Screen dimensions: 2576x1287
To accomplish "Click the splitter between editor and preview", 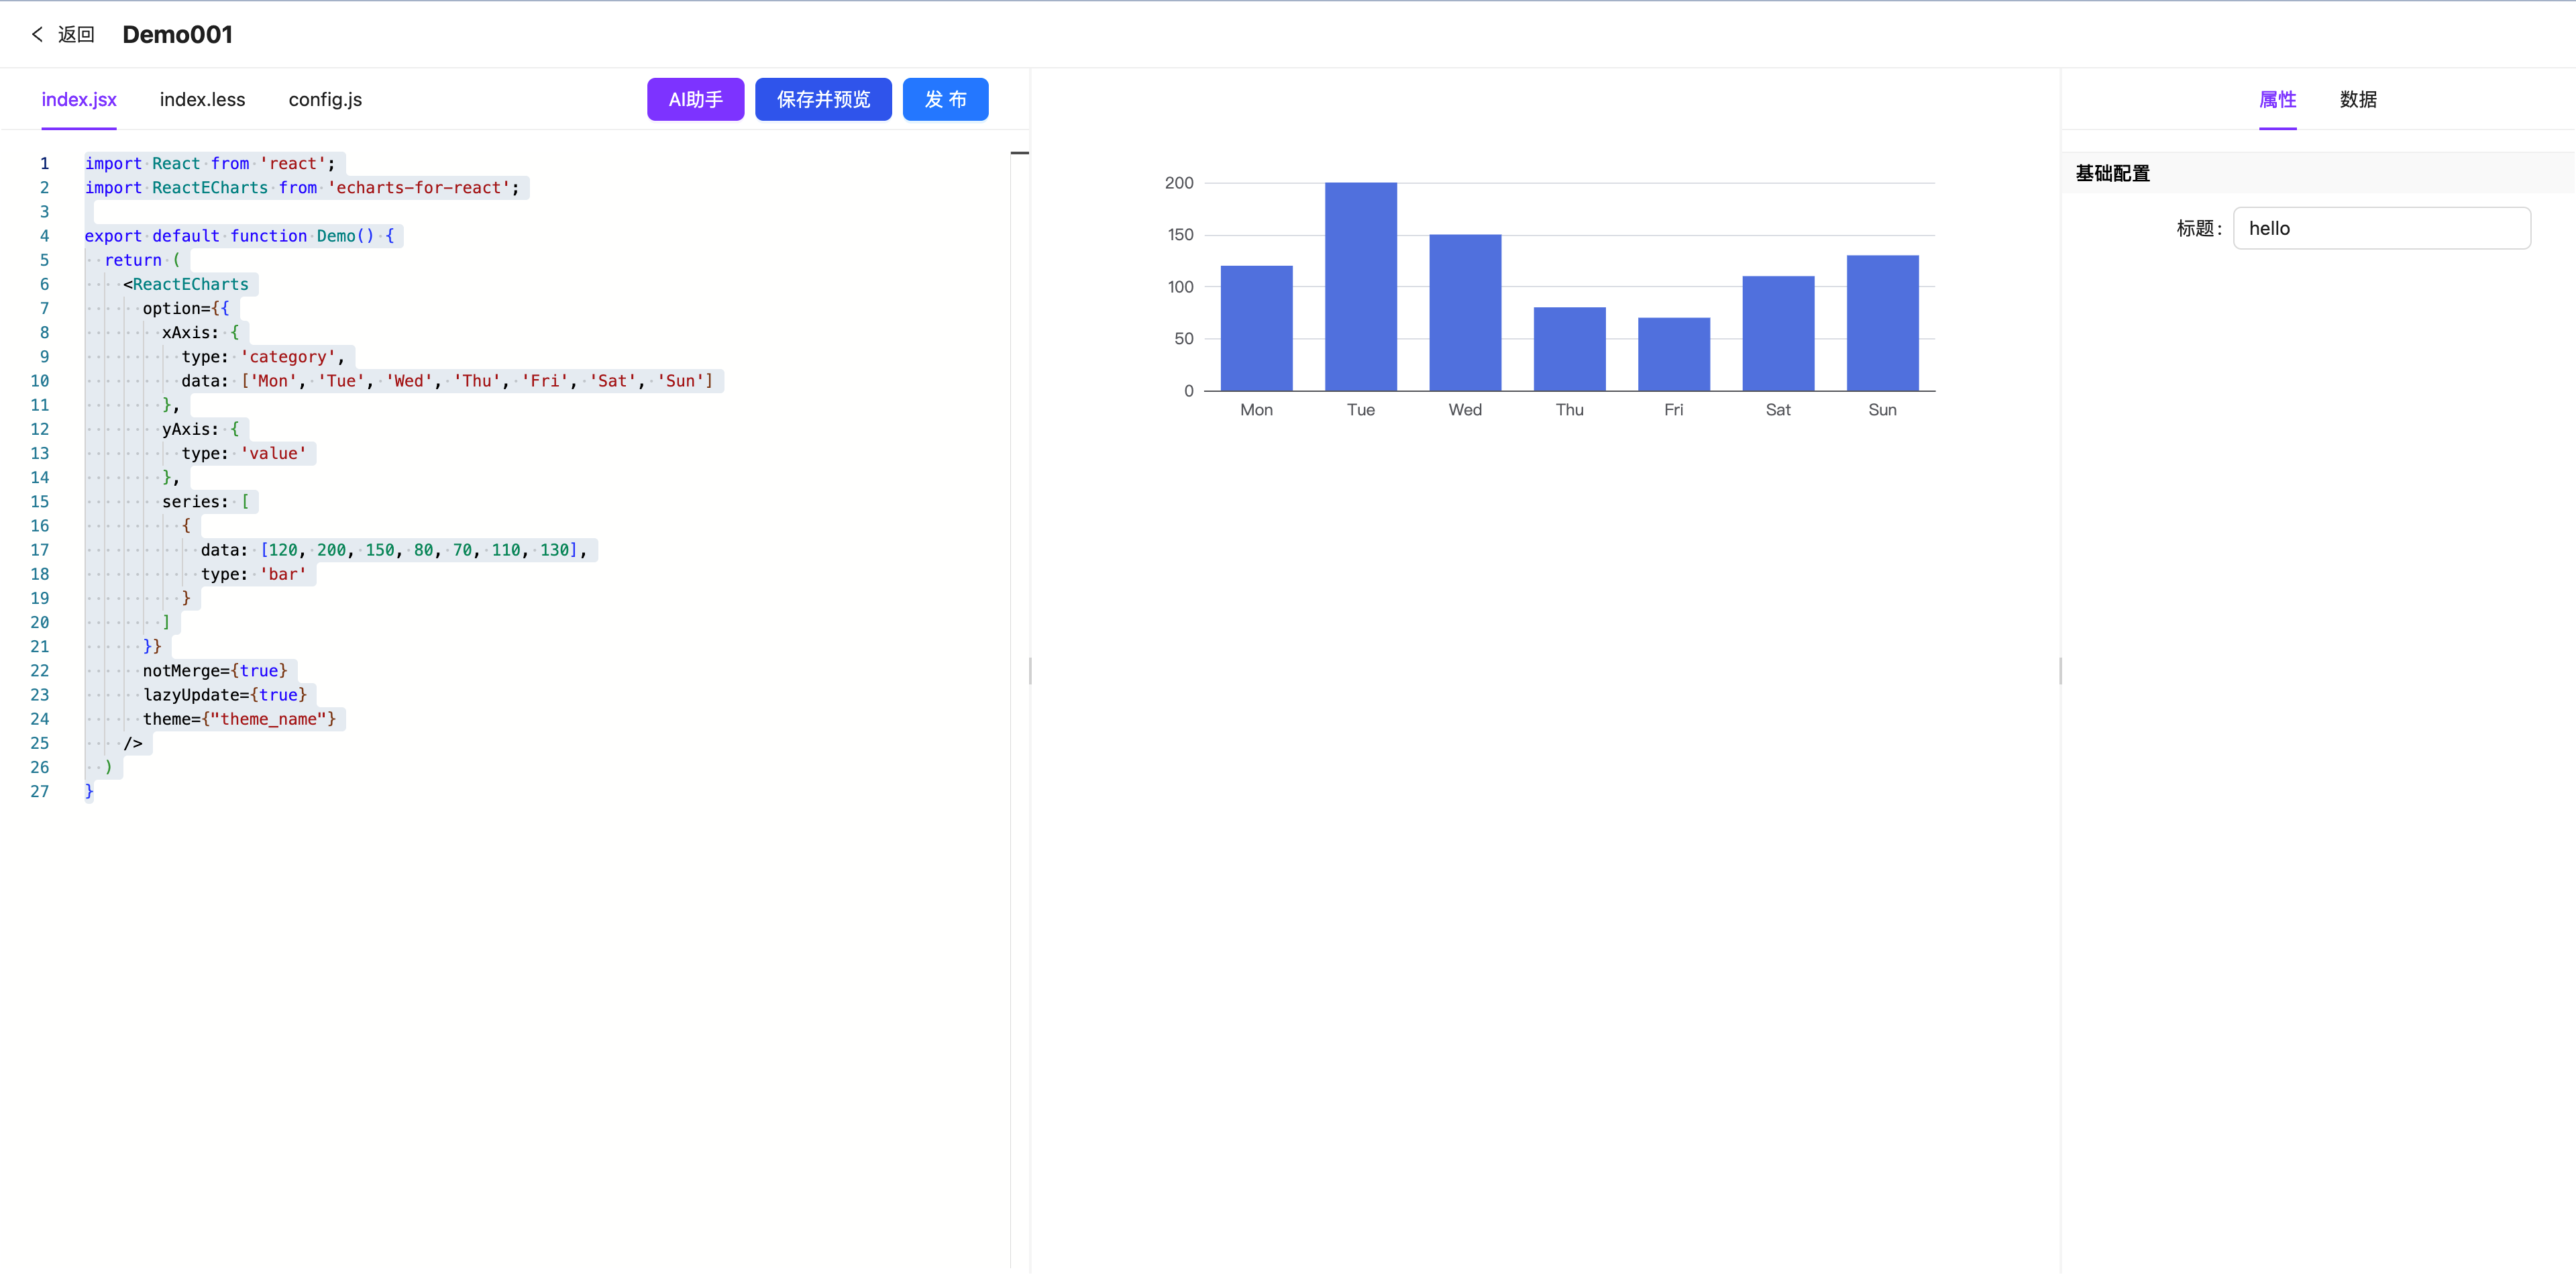I will (1030, 670).
